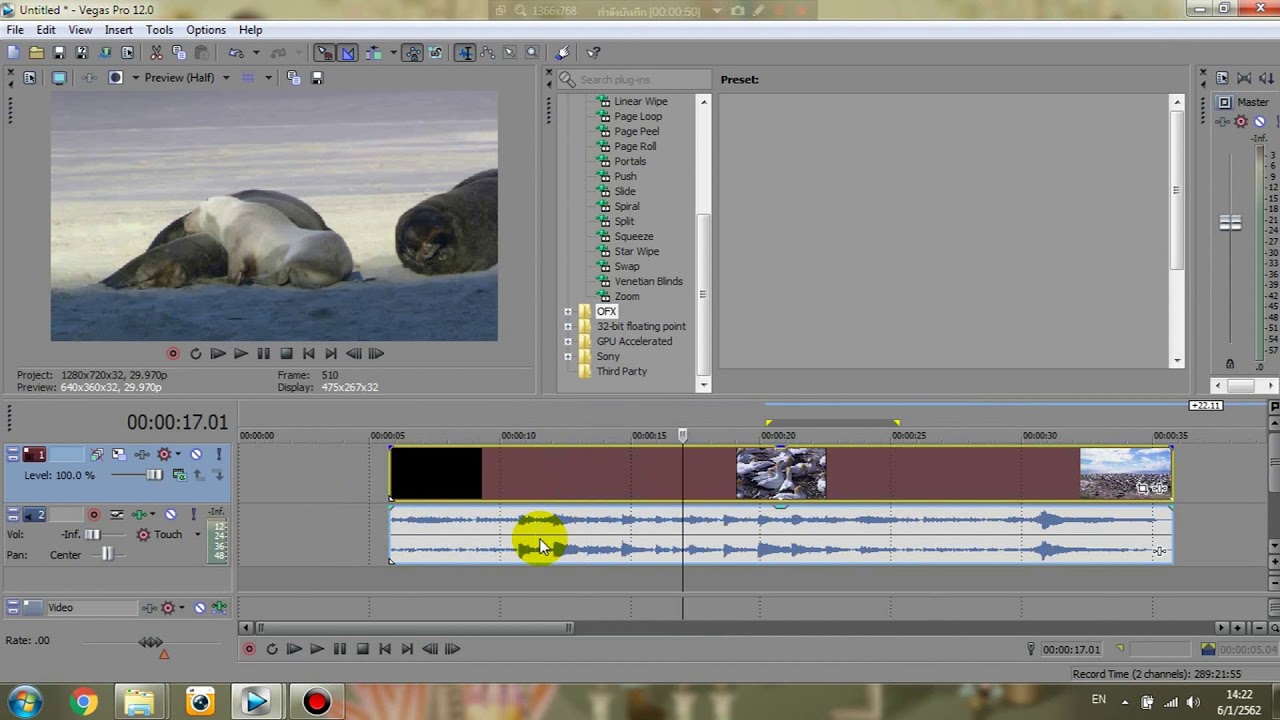
Task: Toggle Loop Playback in the preview transport
Action: [x=196, y=354]
